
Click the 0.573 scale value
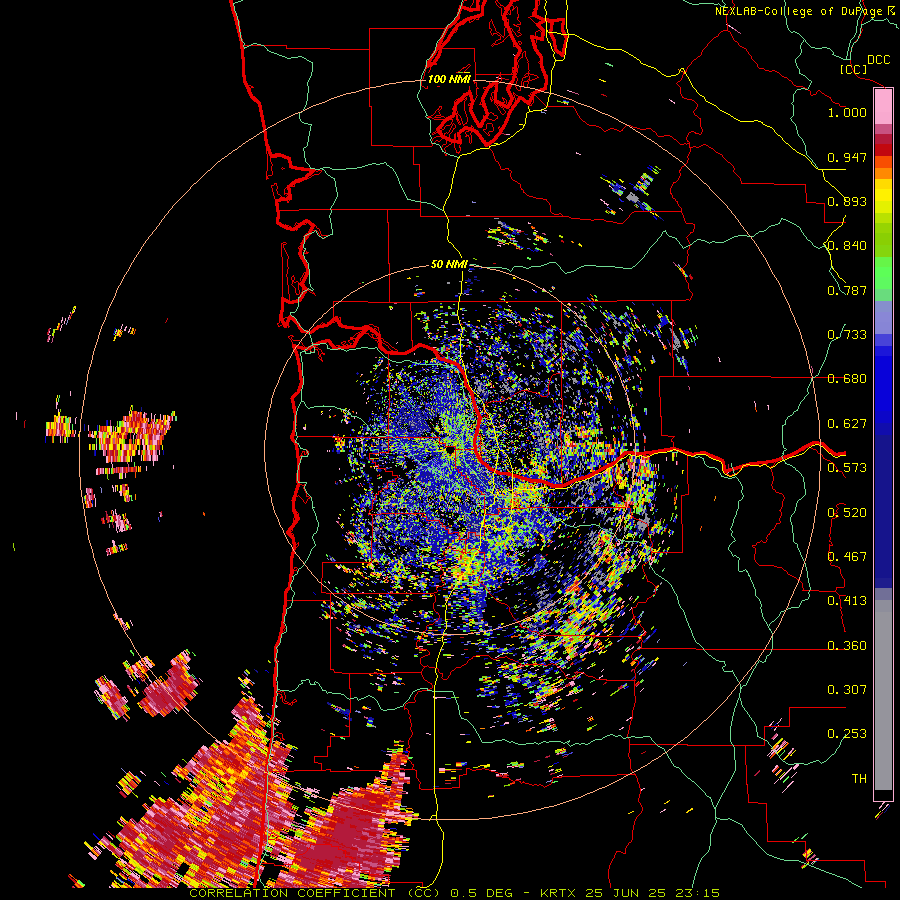tap(847, 468)
